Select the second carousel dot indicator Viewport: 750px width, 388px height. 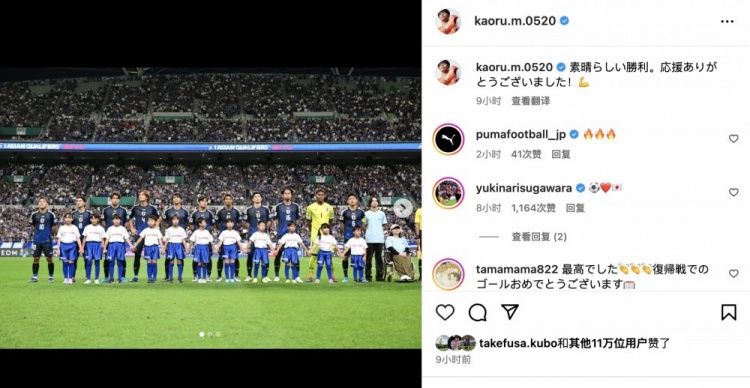click(x=210, y=334)
